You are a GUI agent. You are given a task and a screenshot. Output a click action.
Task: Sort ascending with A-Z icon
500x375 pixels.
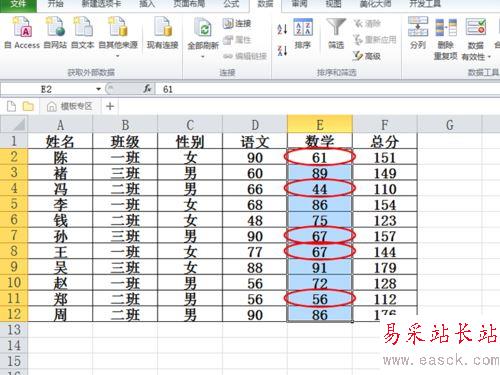[x=282, y=29]
